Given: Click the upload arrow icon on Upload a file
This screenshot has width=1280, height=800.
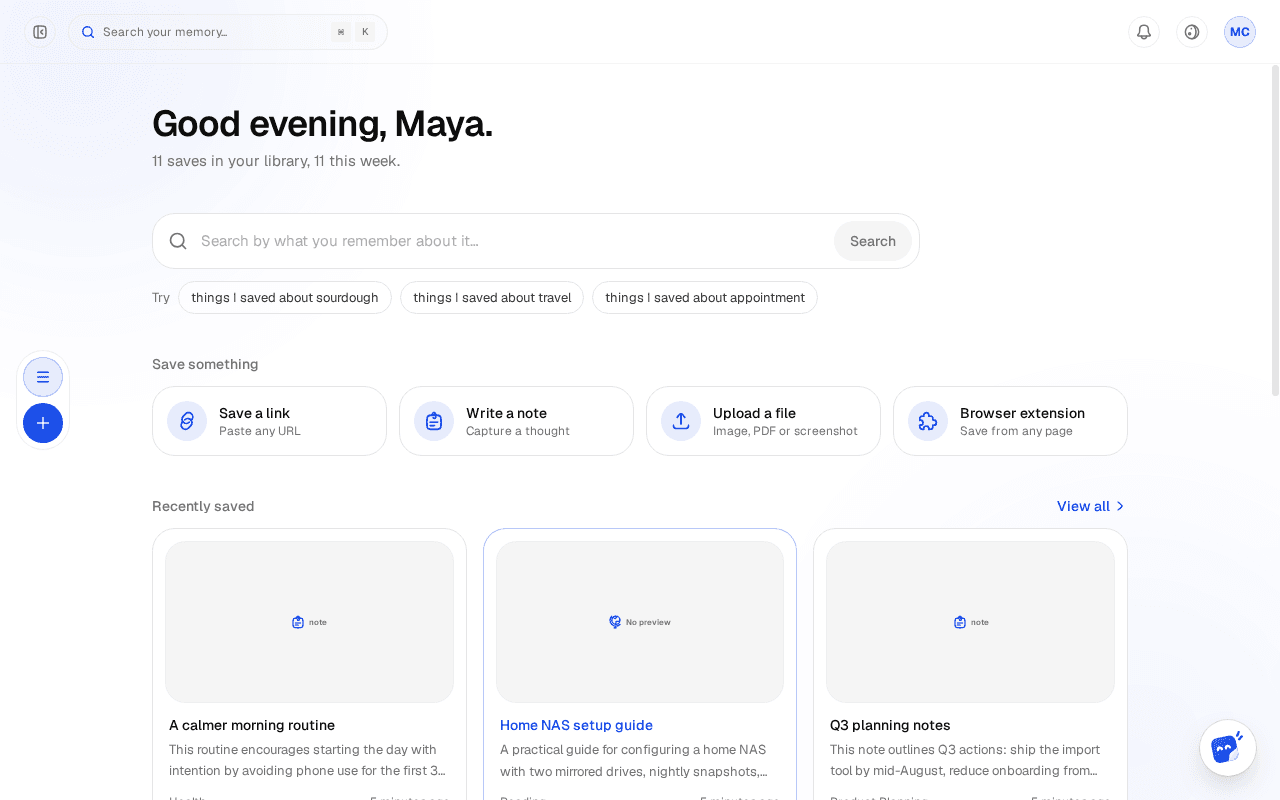Looking at the screenshot, I should [681, 421].
